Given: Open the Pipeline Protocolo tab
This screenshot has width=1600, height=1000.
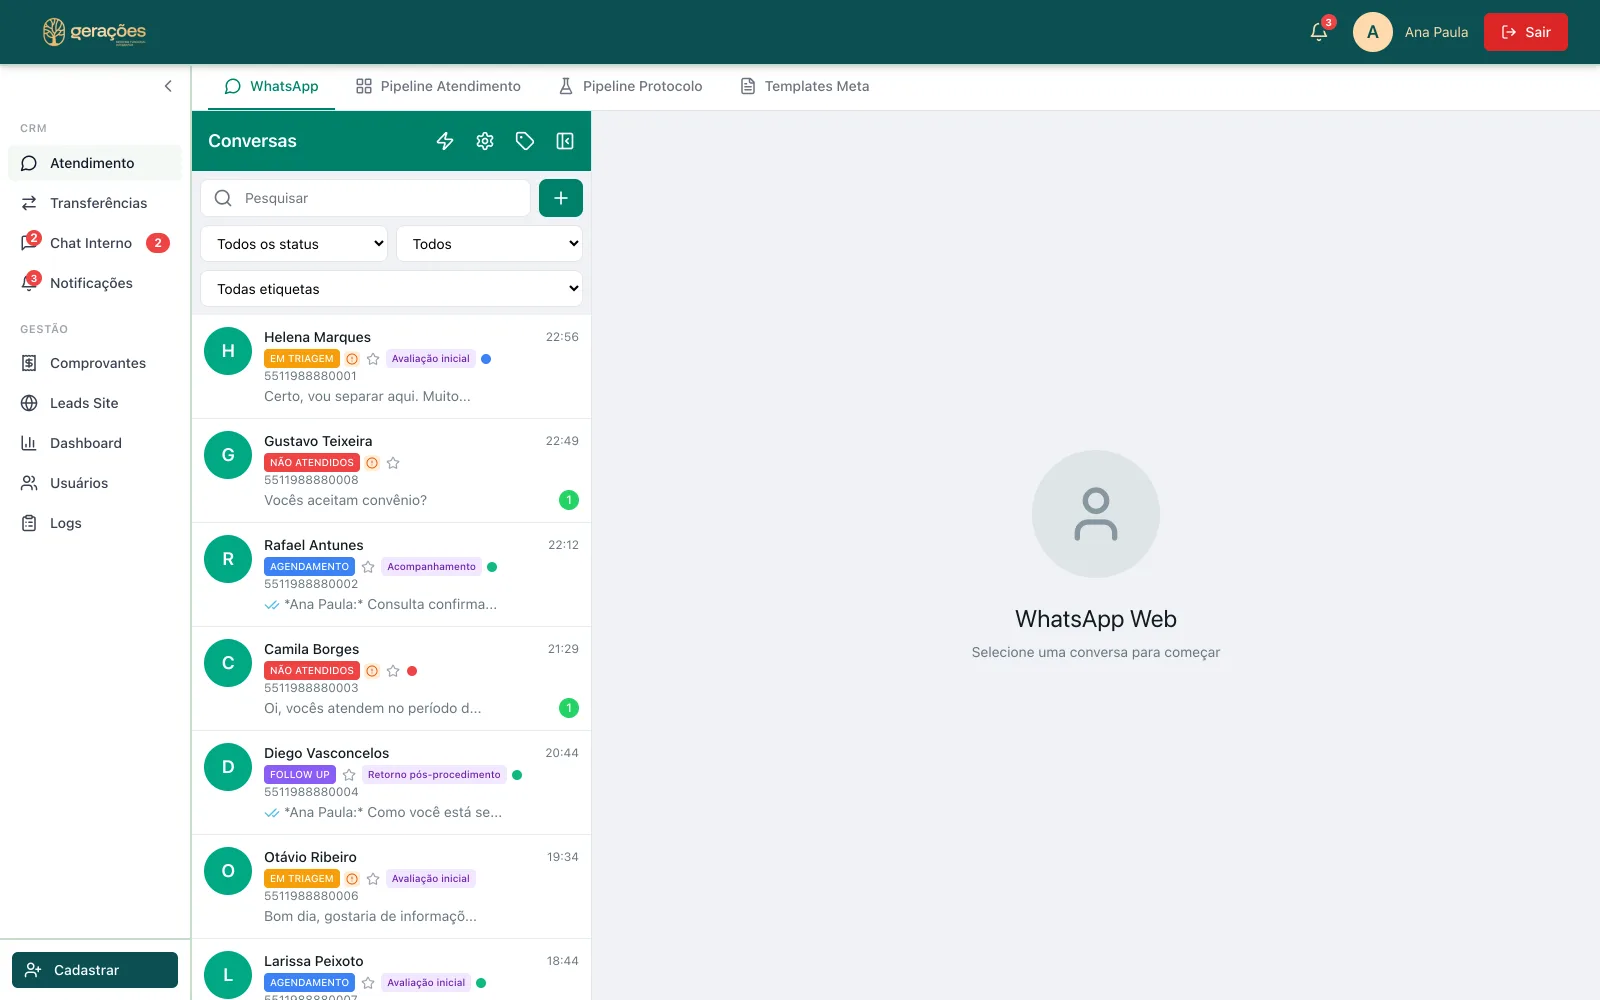Looking at the screenshot, I should [x=630, y=86].
